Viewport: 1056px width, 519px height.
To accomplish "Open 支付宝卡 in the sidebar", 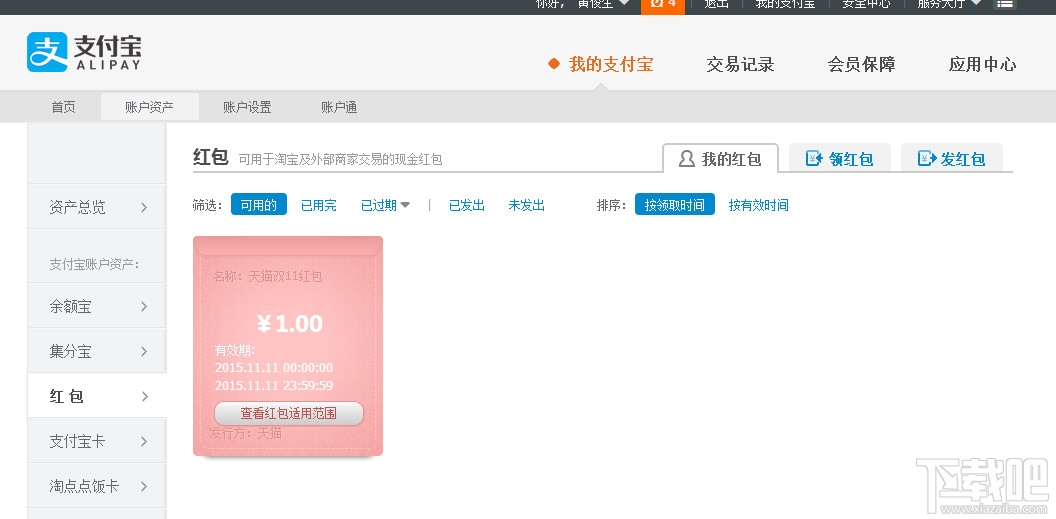I will click(97, 441).
